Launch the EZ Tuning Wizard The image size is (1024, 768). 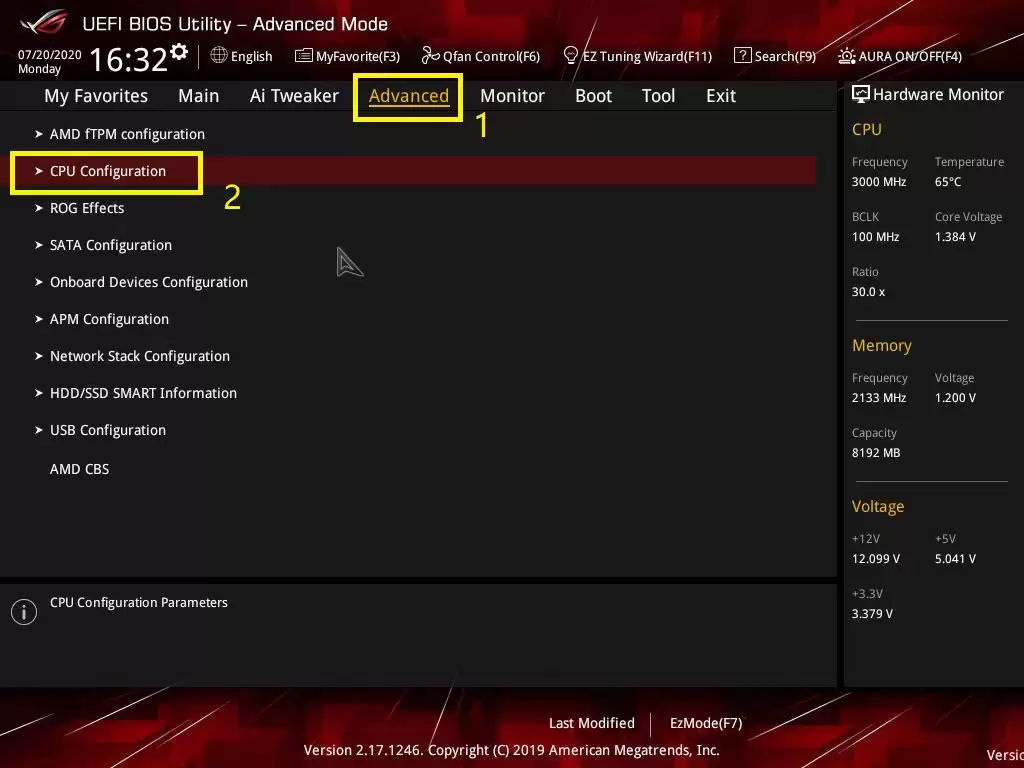[637, 56]
